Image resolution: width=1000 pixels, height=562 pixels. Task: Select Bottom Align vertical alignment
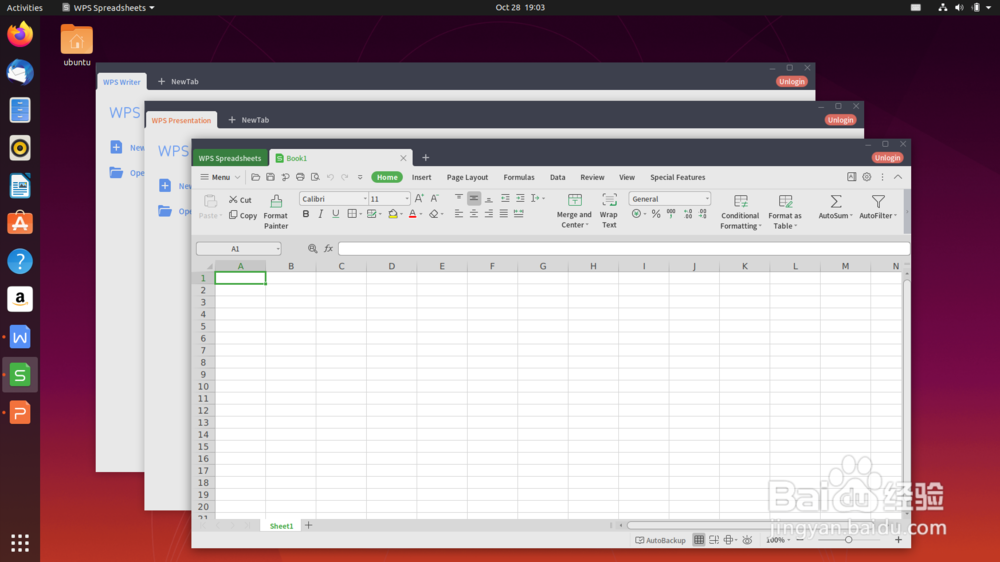(x=489, y=198)
